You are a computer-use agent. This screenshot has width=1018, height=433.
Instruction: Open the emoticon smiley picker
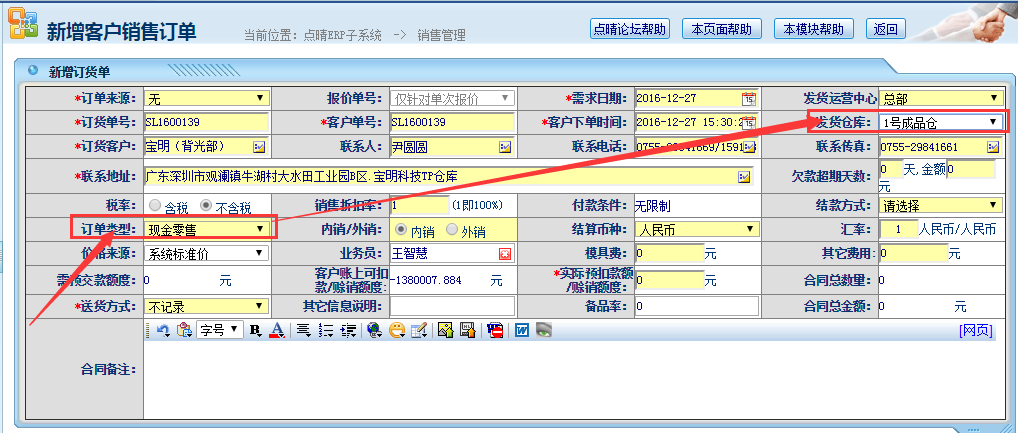(x=397, y=330)
